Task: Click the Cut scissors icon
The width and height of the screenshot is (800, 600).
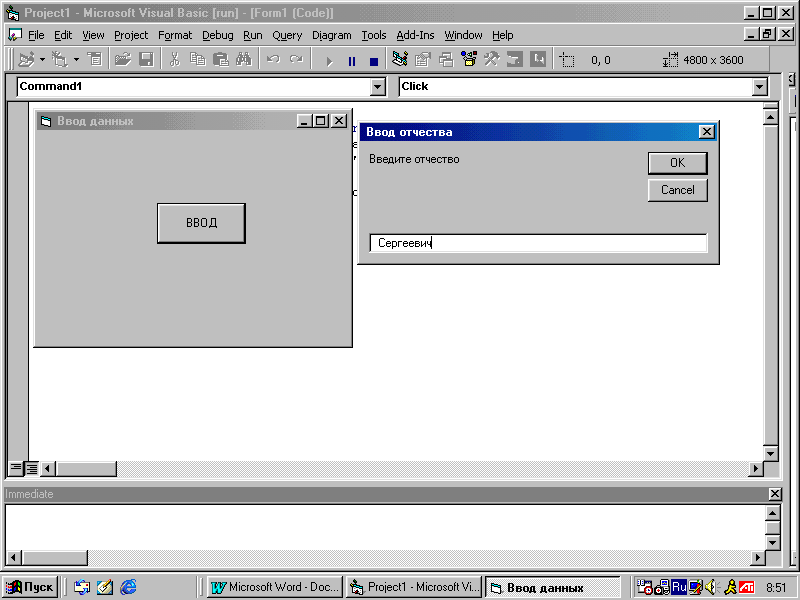Action: point(174,60)
